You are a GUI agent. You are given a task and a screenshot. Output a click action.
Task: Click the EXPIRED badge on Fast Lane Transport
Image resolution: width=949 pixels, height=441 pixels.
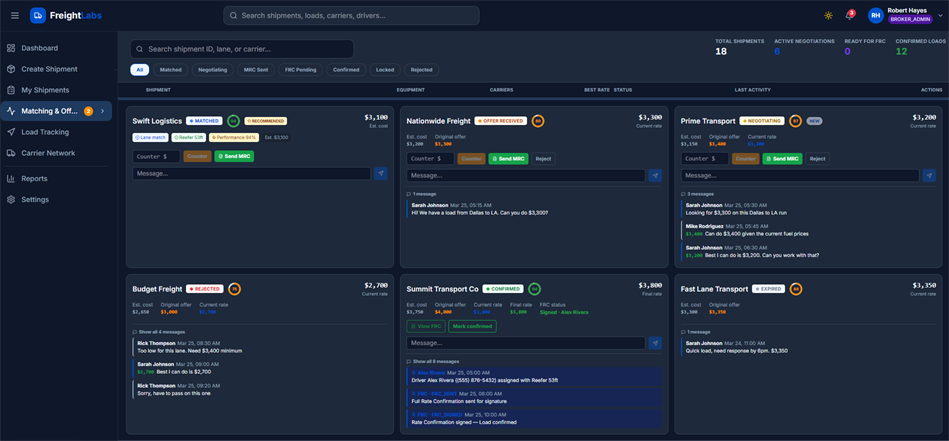[x=769, y=289]
